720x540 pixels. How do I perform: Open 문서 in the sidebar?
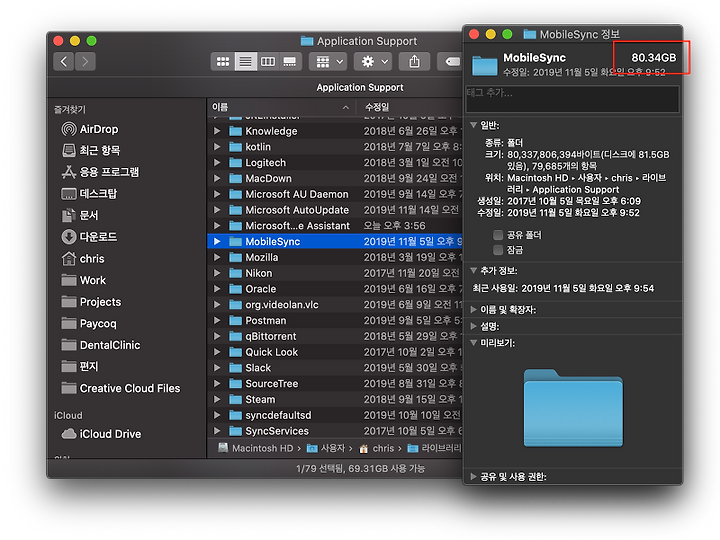coord(80,215)
